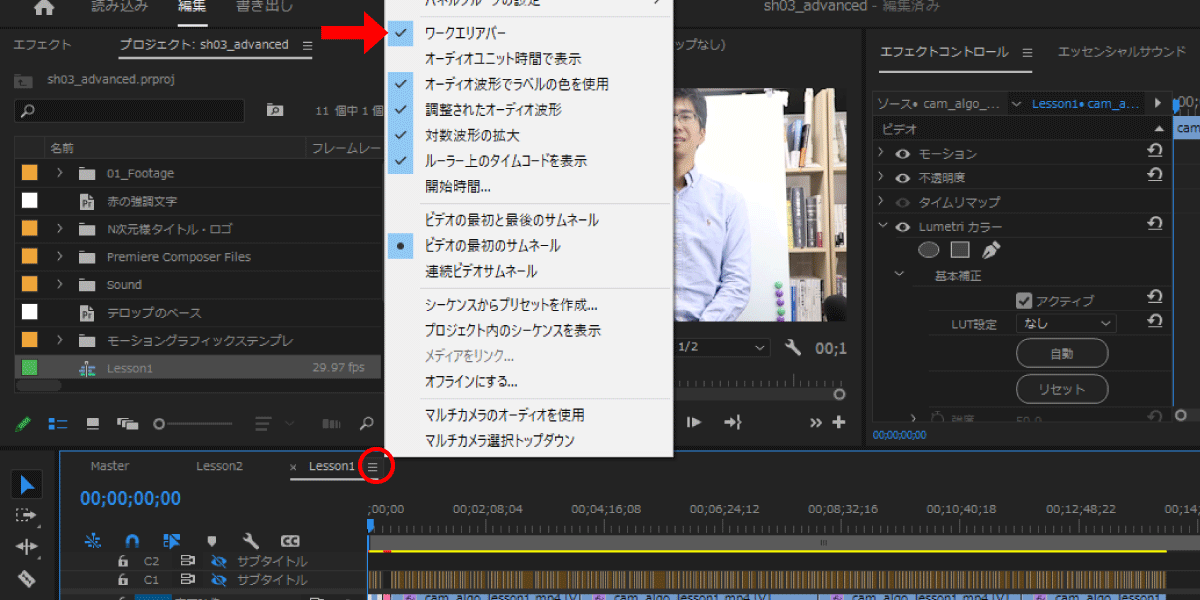This screenshot has height=600, width=1200.
Task: Expand the 01_Footage folder
Action: (x=60, y=173)
